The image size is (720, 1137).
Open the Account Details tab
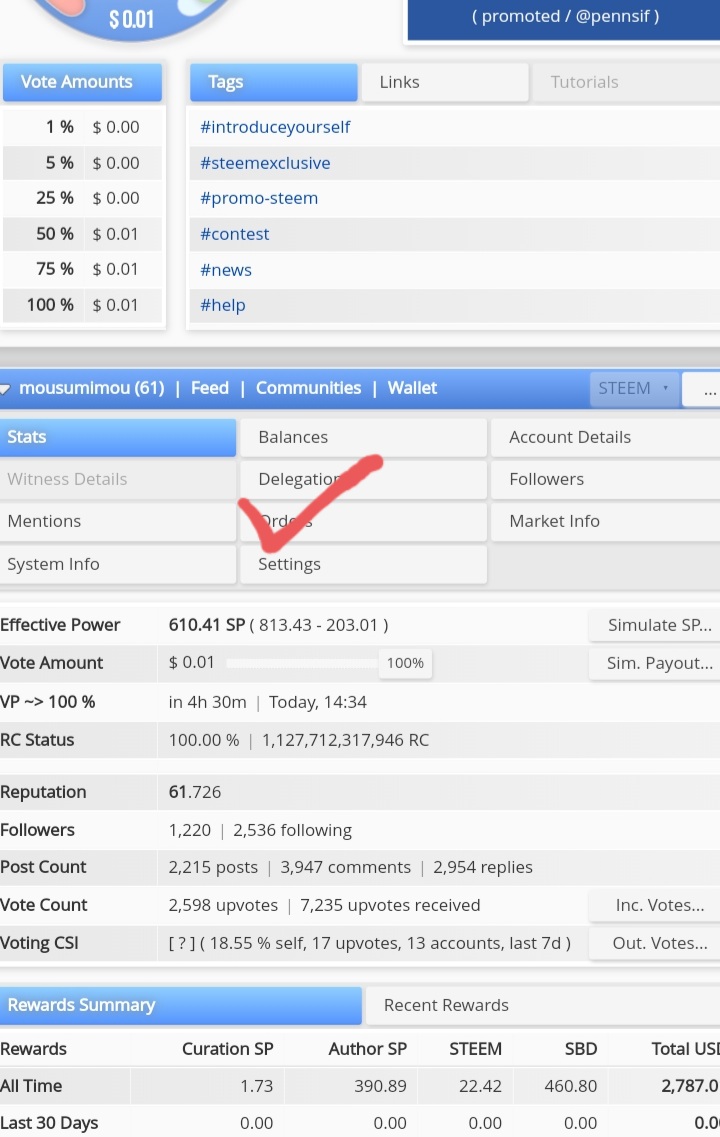[x=605, y=437]
